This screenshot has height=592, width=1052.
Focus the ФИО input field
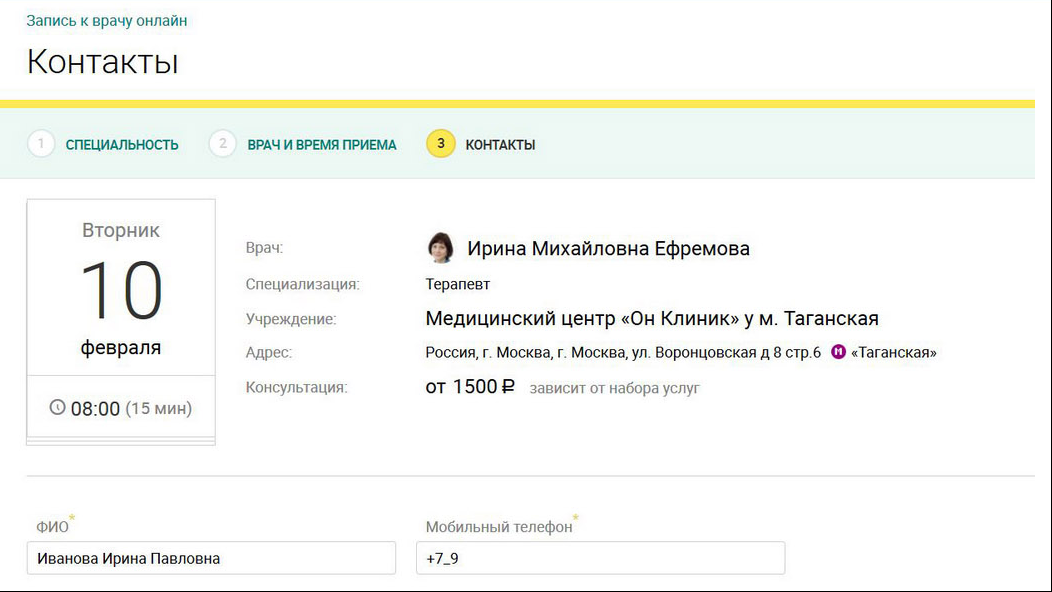point(211,558)
